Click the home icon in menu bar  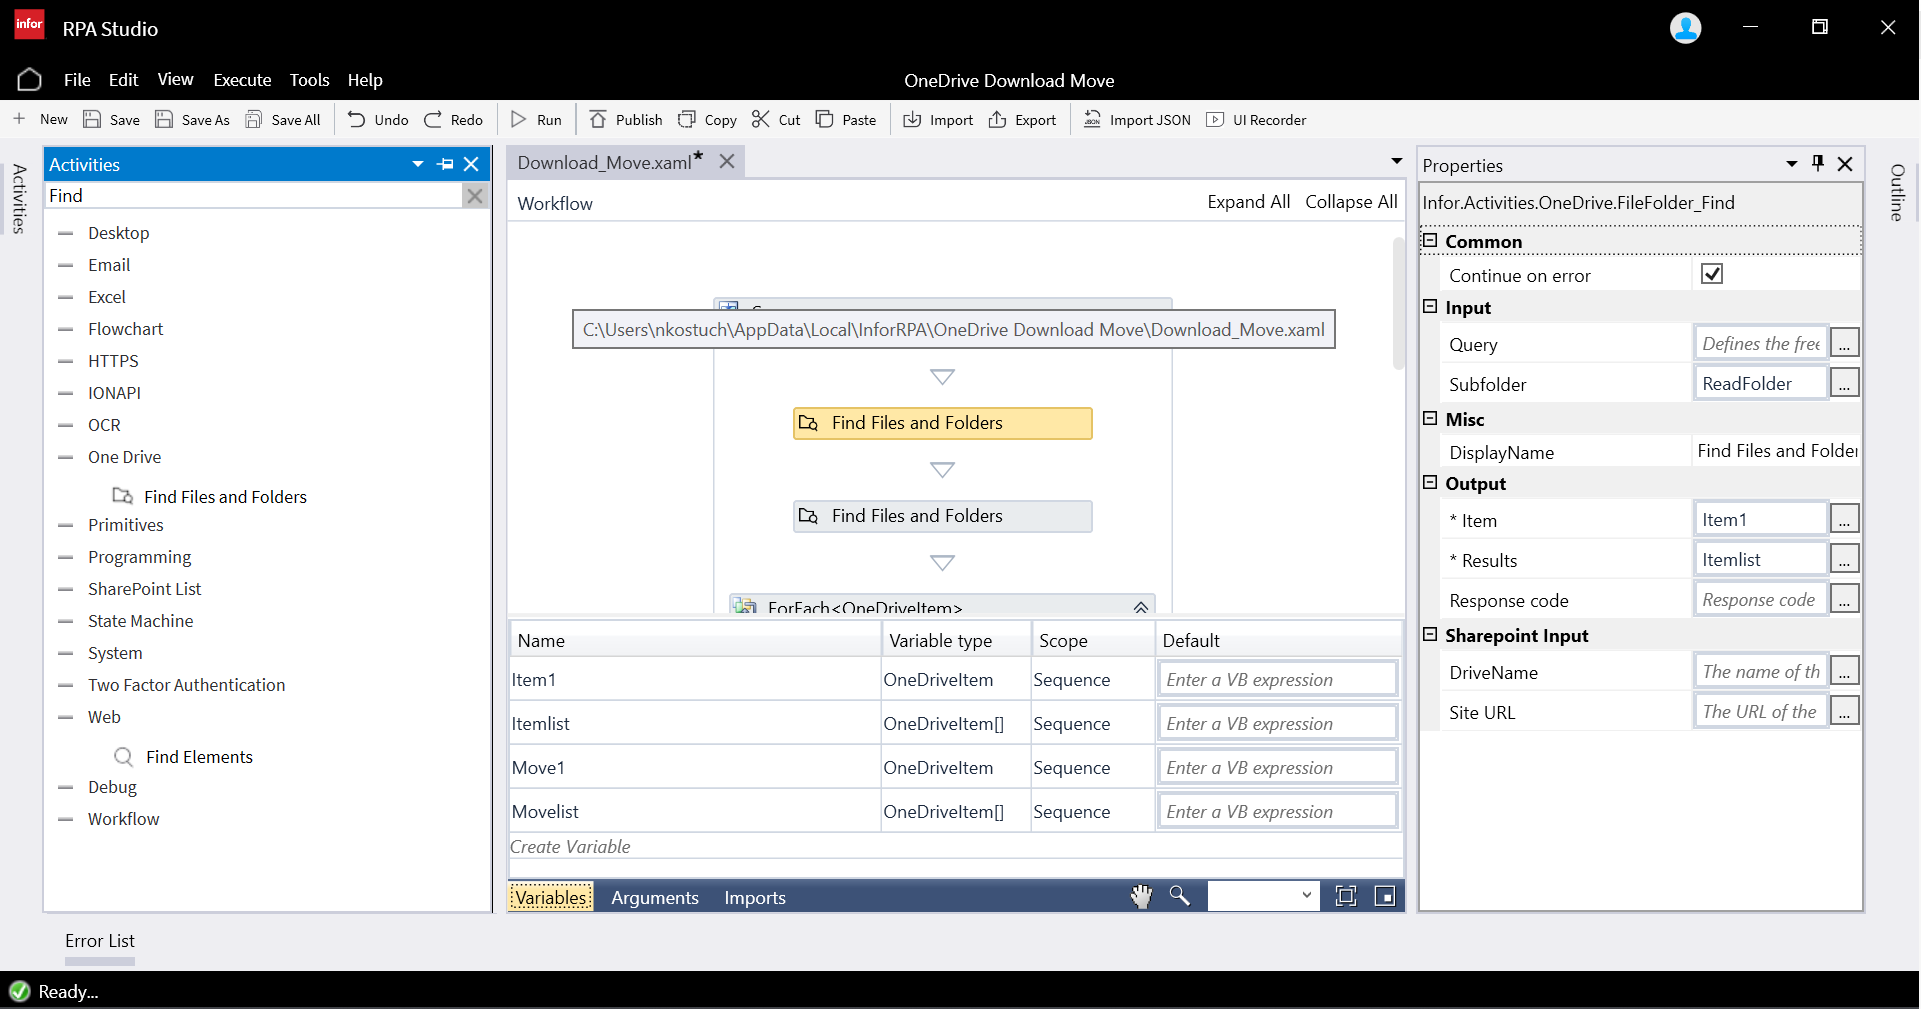tap(29, 80)
